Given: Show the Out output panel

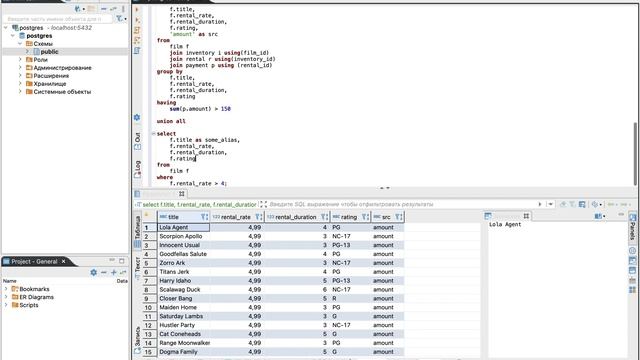Looking at the screenshot, I should pyautogui.click(x=138, y=141).
